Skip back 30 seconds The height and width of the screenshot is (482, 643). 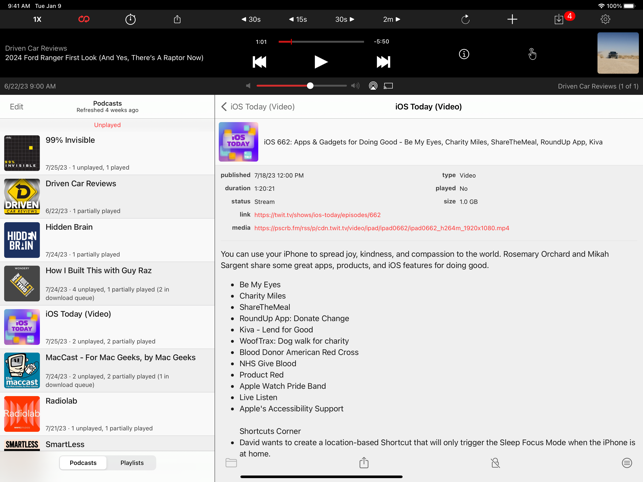251,19
